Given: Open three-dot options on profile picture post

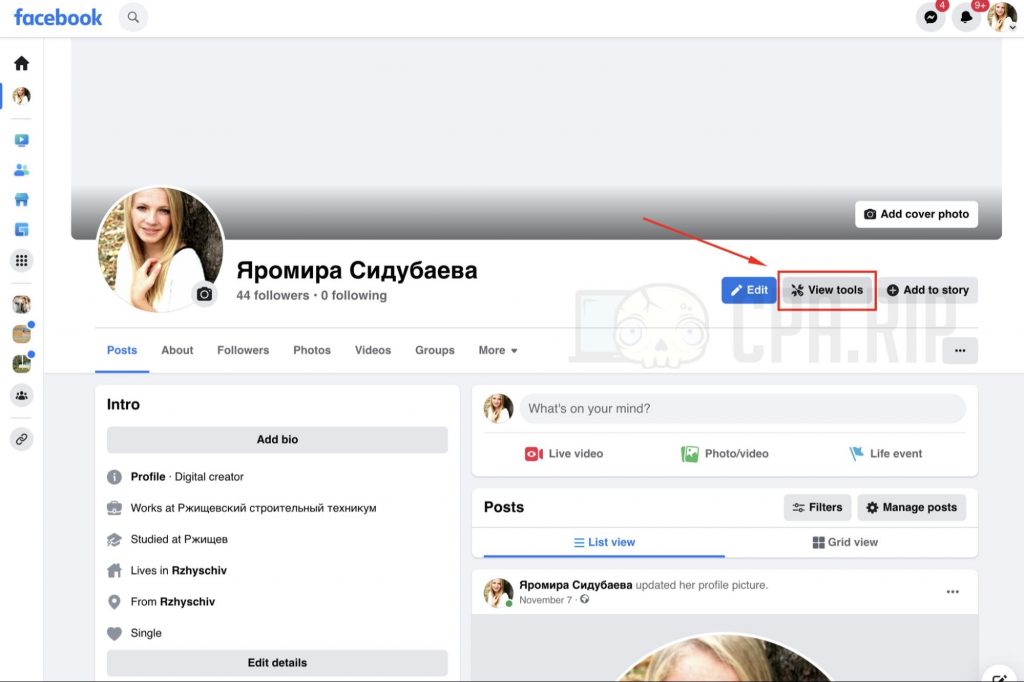Looking at the screenshot, I should pos(953,592).
